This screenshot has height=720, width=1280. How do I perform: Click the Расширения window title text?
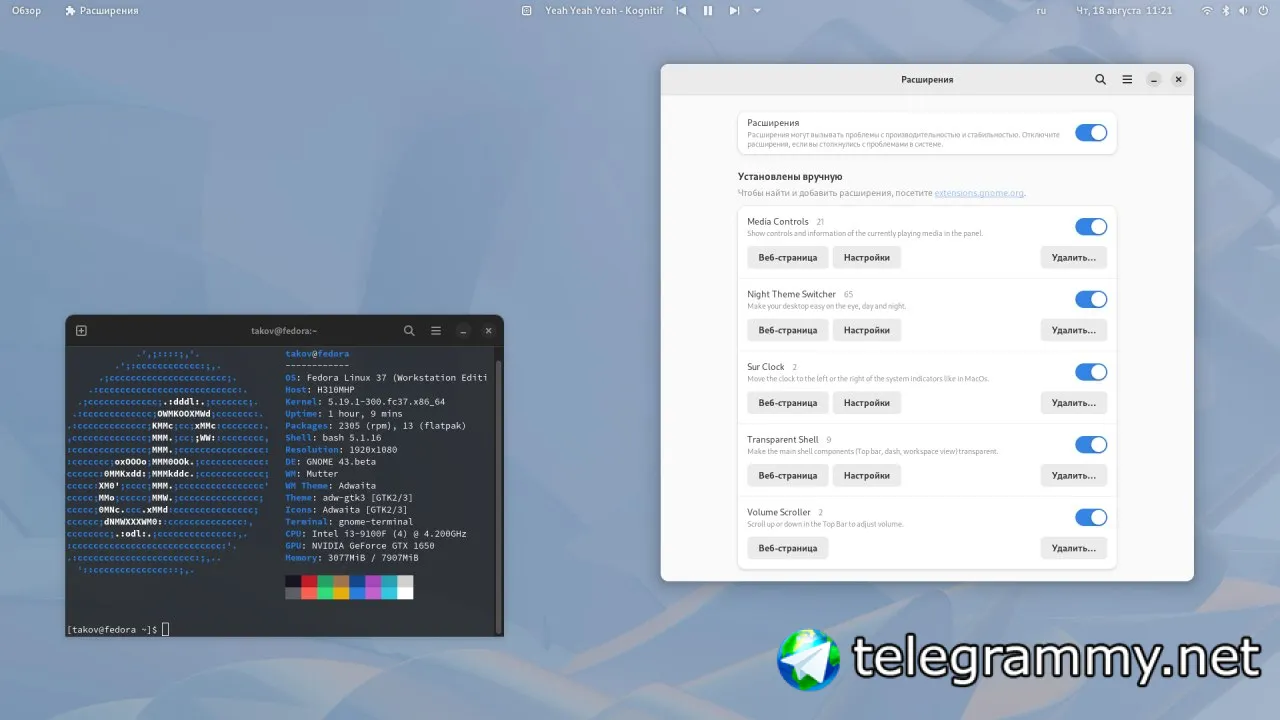pos(927,79)
